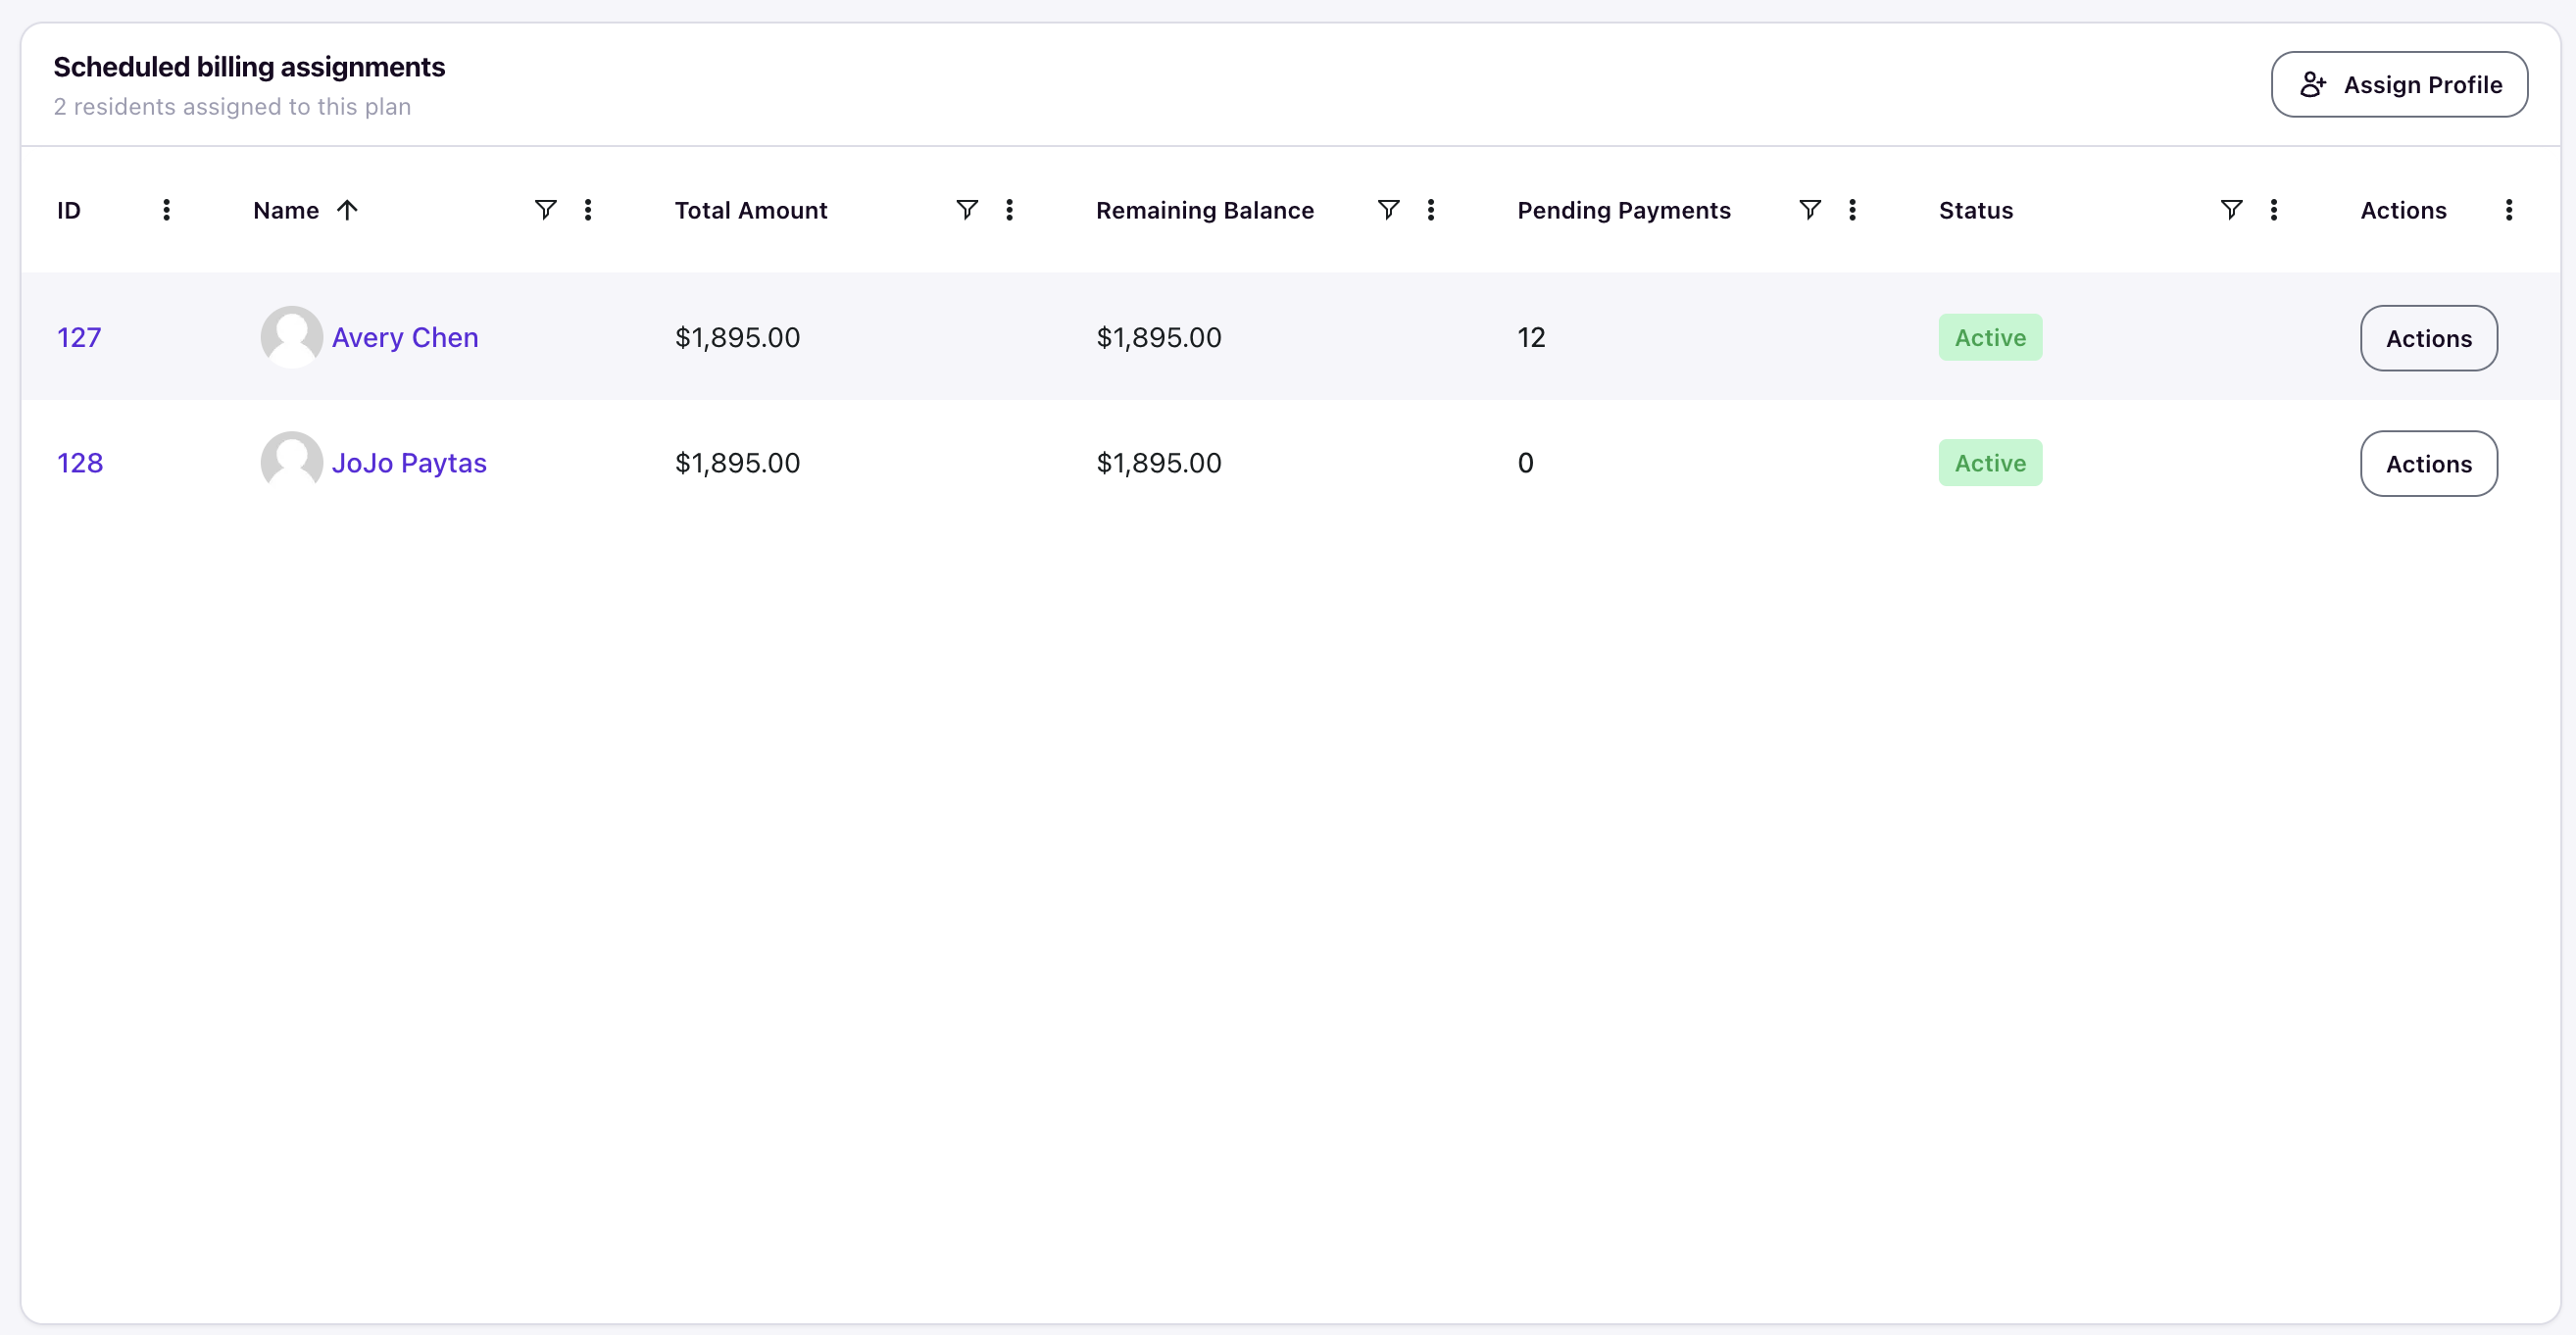2576x1335 pixels.
Task: Click JoJo Paytas's Remaining Balance $1,895.00
Action: [x=1158, y=463]
